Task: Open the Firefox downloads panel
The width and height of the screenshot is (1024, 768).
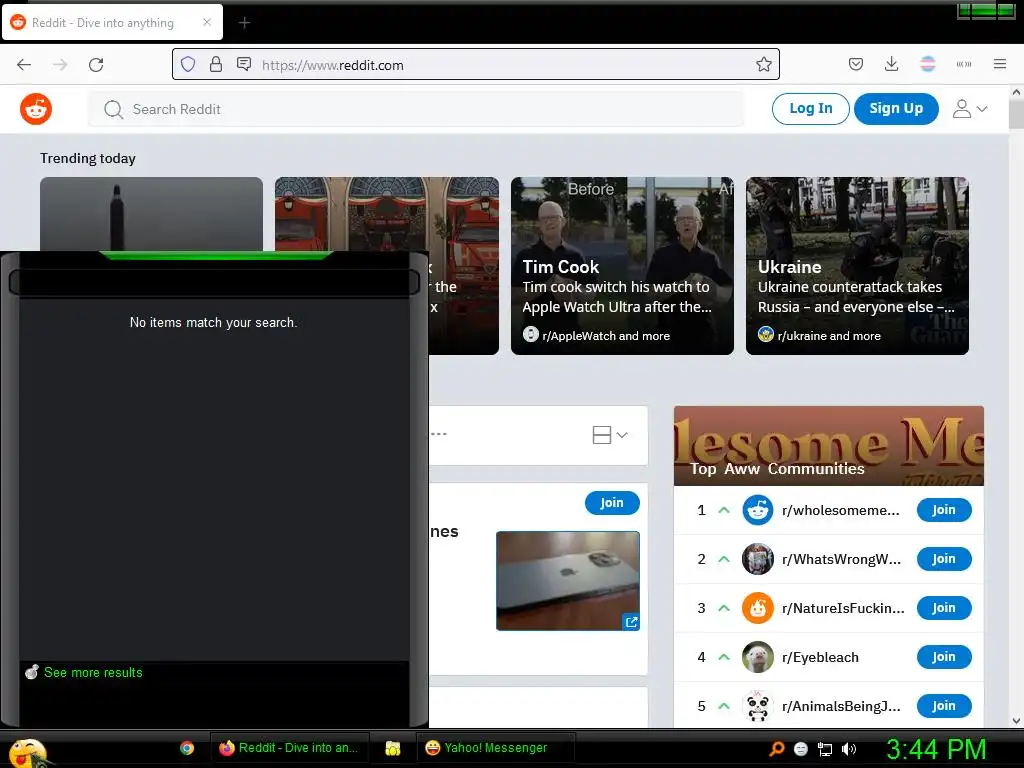Action: pyautogui.click(x=891, y=64)
